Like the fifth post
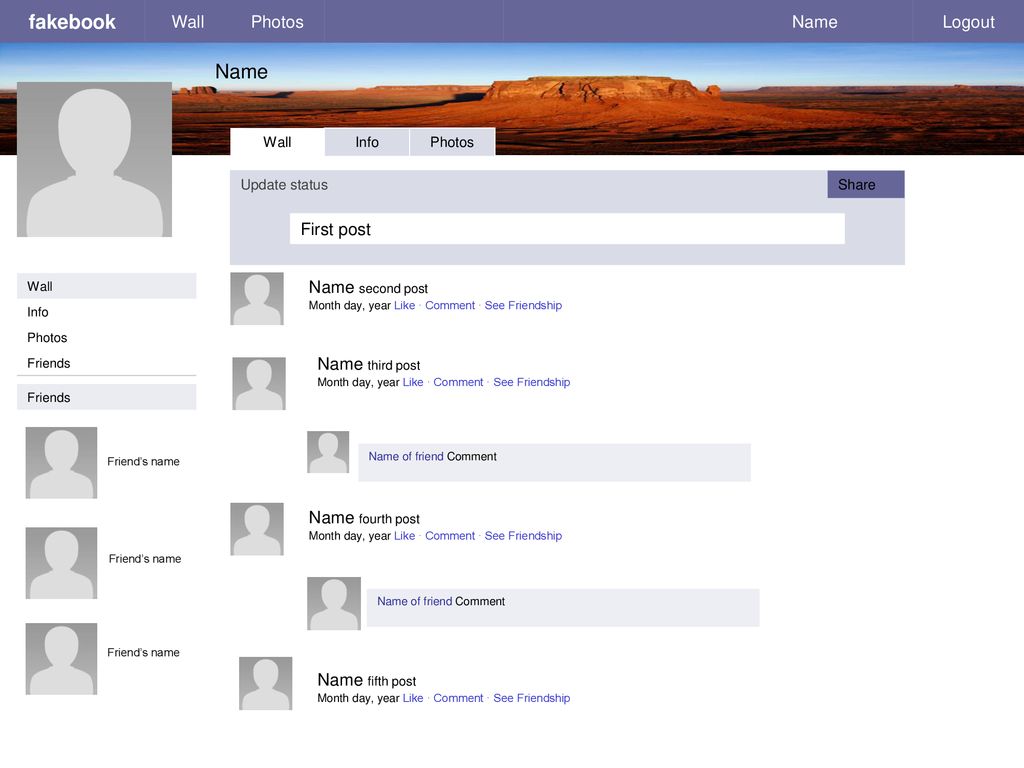This screenshot has height=768, width=1024. (x=413, y=698)
